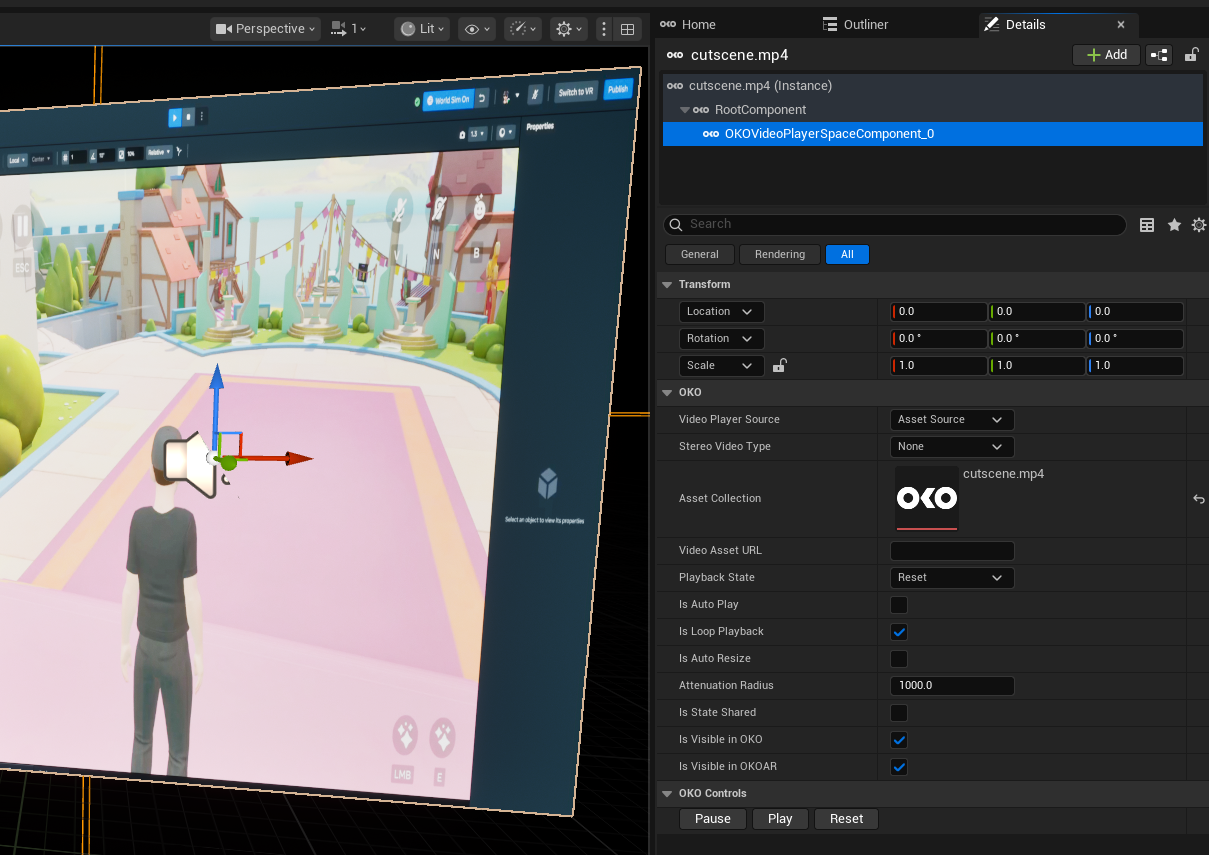Filter properties by General
Viewport: 1209px width, 855px height.
click(x=700, y=255)
